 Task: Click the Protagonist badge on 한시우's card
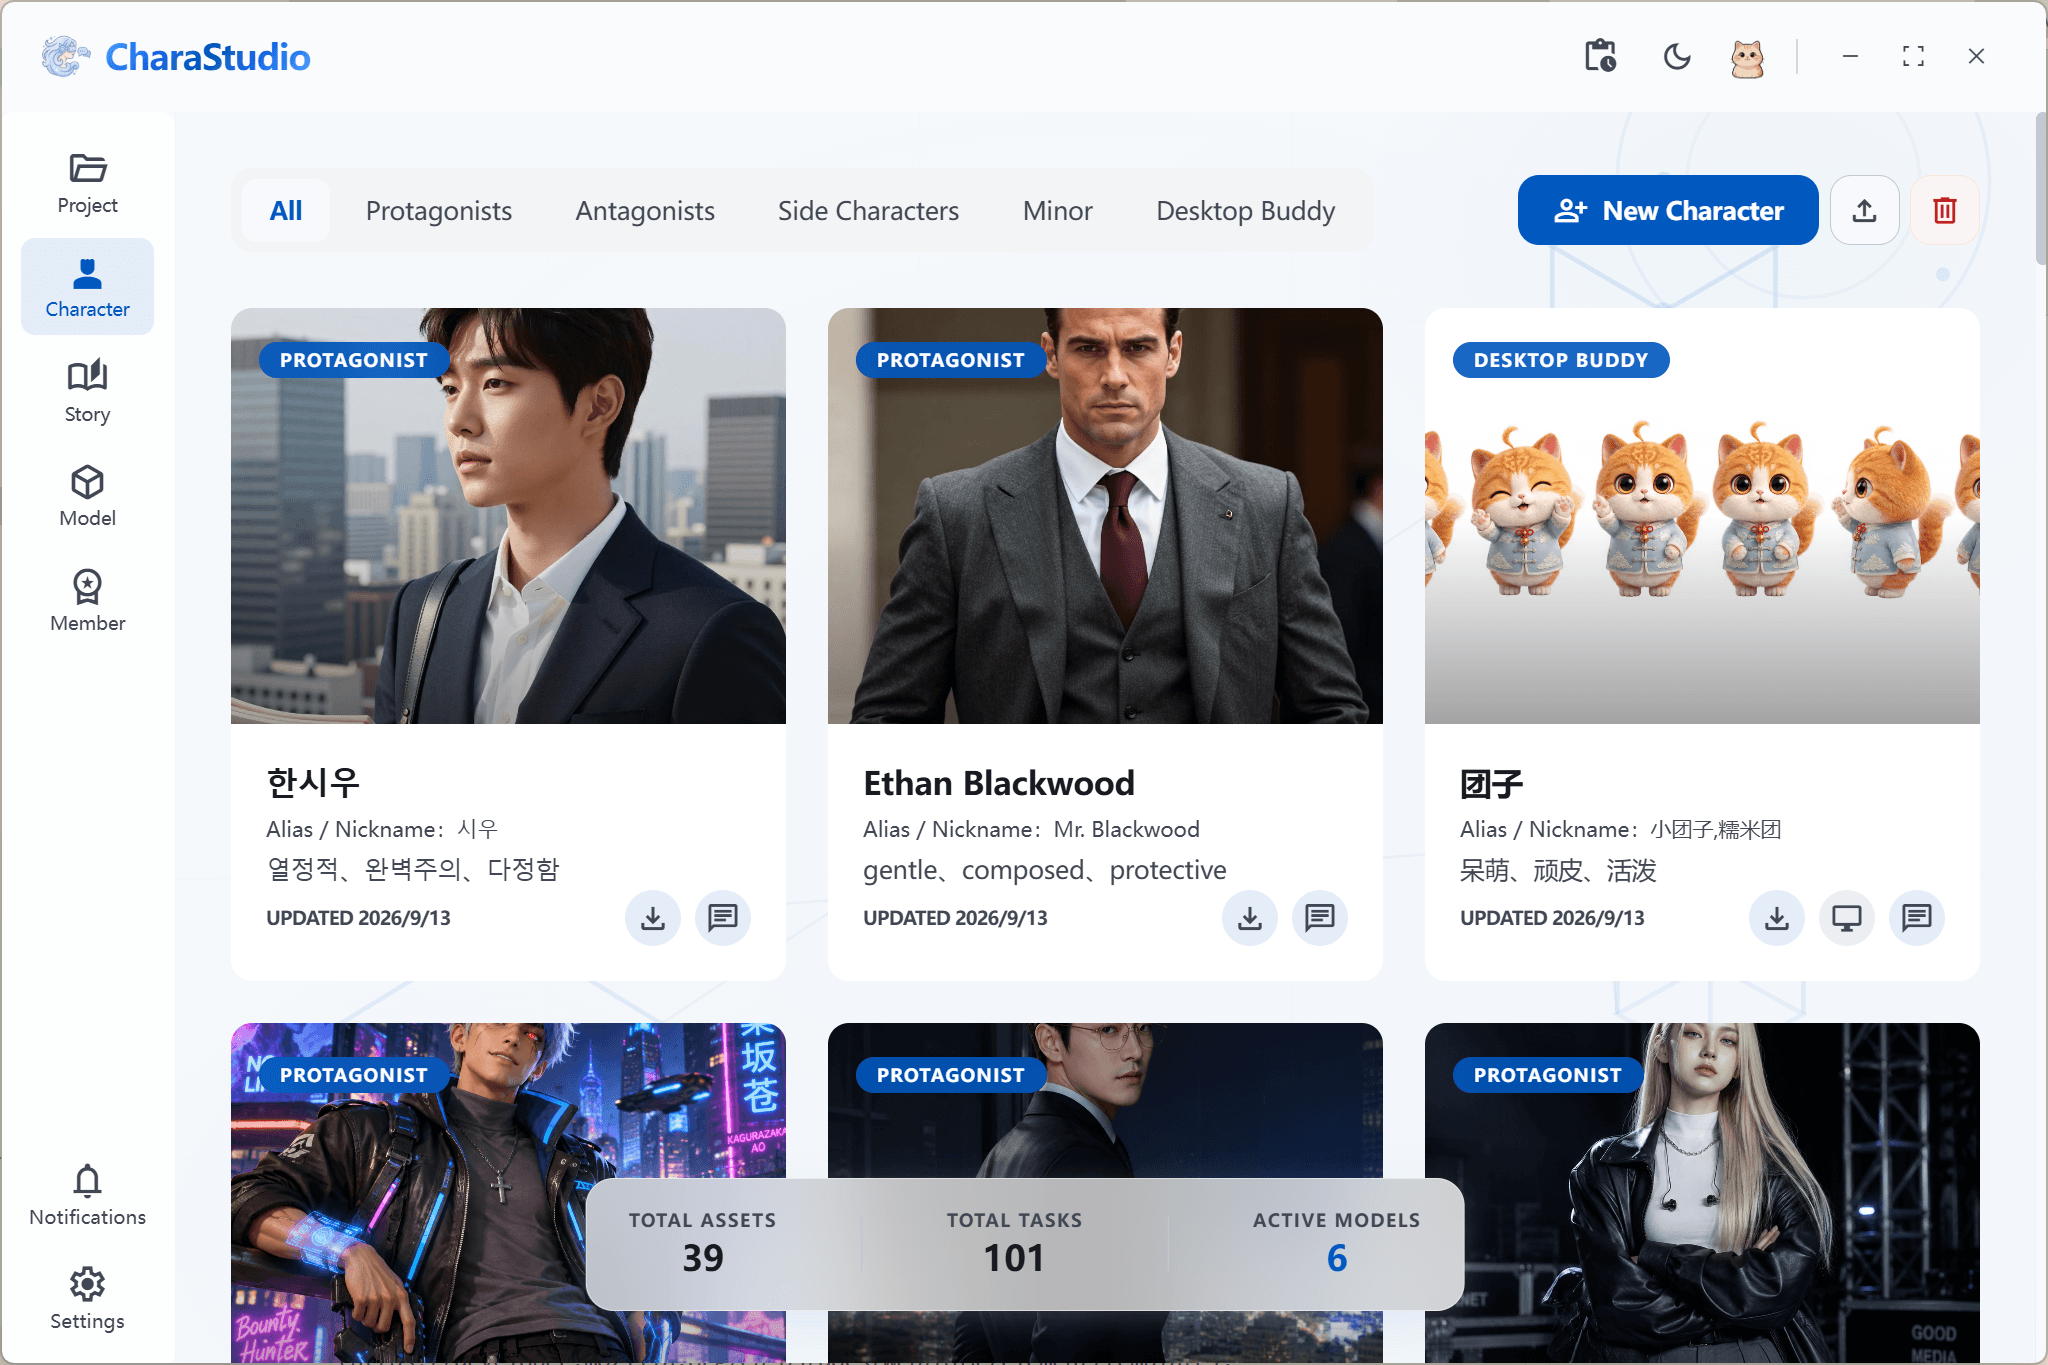[354, 360]
